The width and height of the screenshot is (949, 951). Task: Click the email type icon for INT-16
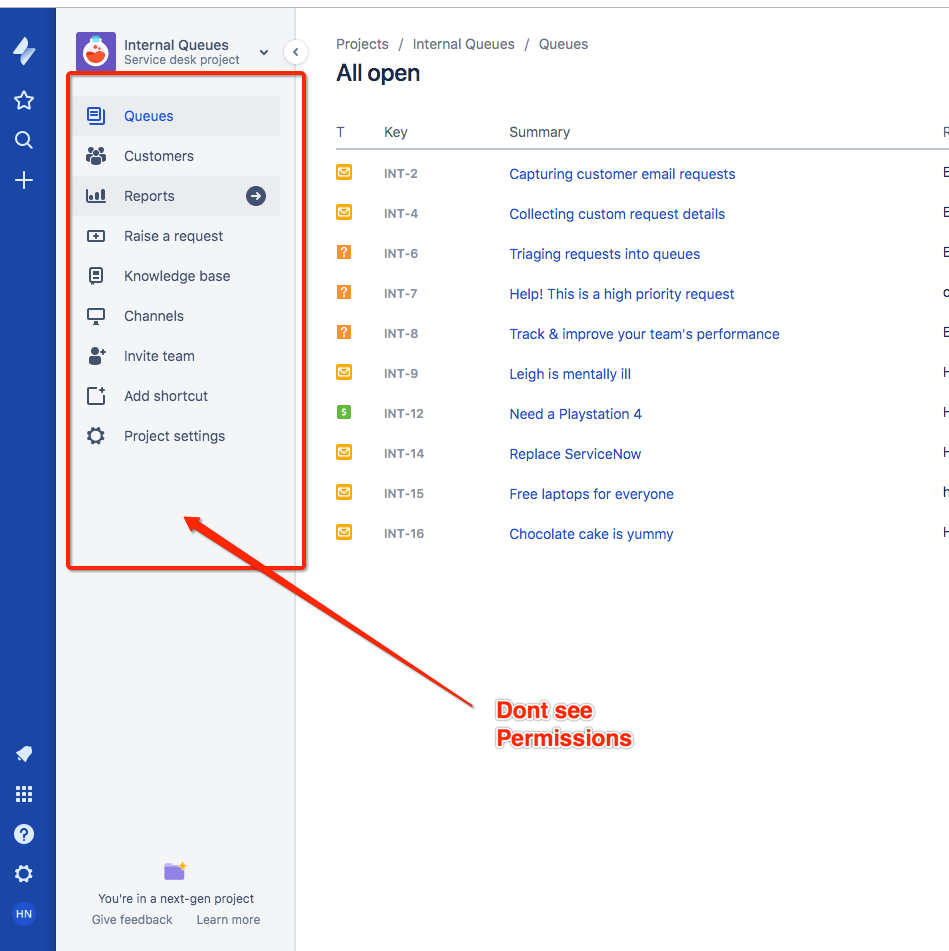344,533
